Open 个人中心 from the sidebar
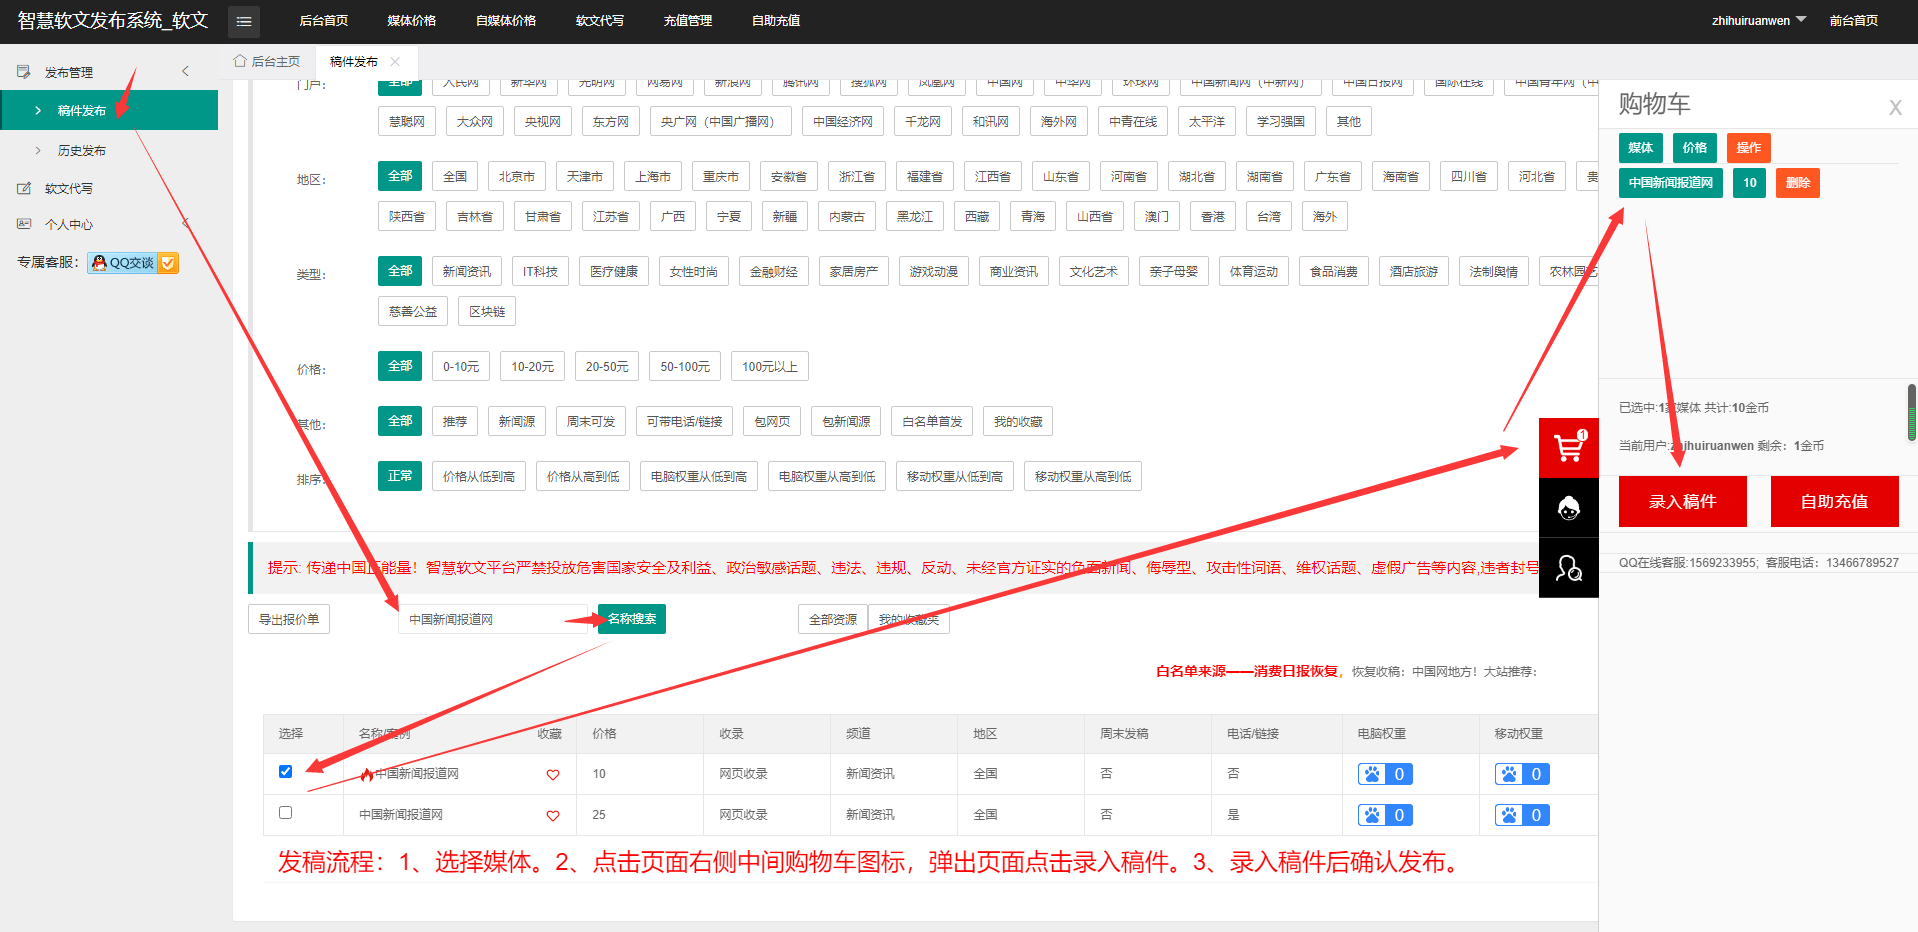This screenshot has width=1918, height=932. click(x=70, y=224)
